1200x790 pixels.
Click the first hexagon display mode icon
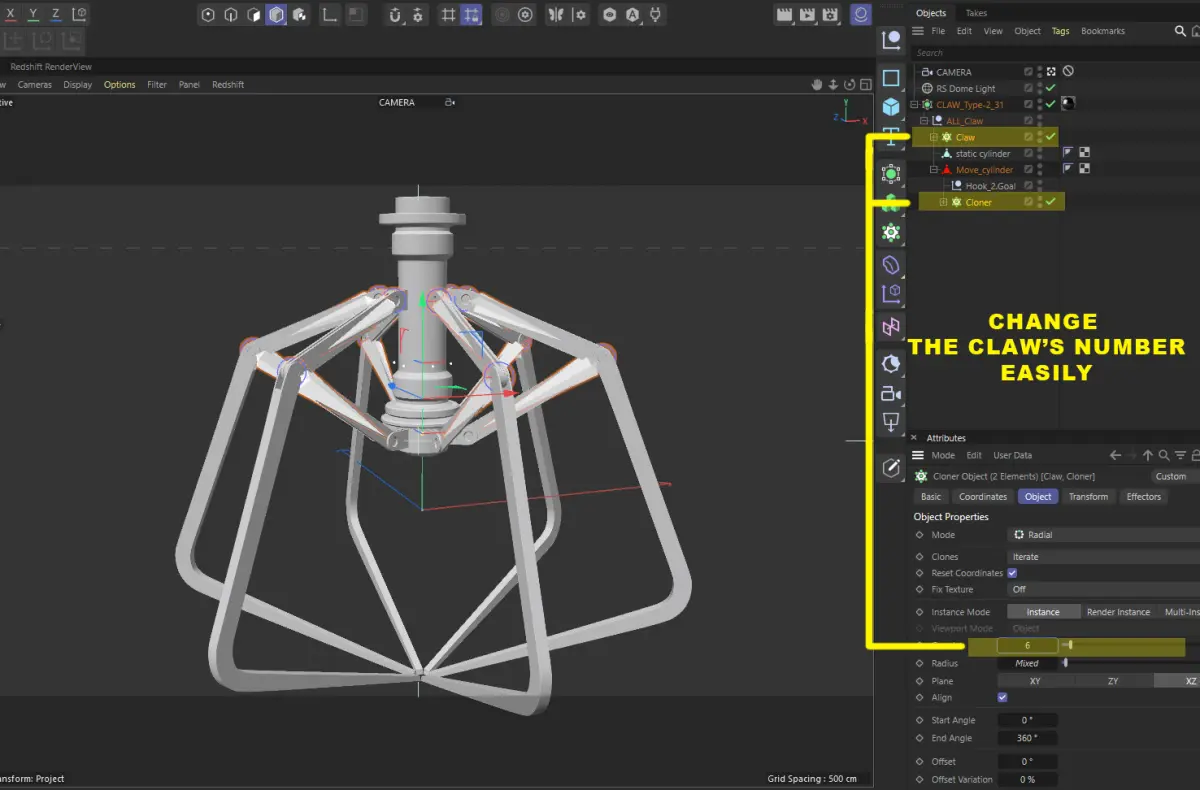point(208,15)
